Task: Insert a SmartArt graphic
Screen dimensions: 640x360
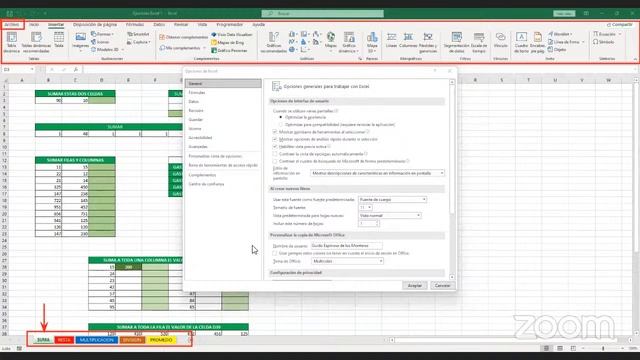Action: (x=138, y=34)
